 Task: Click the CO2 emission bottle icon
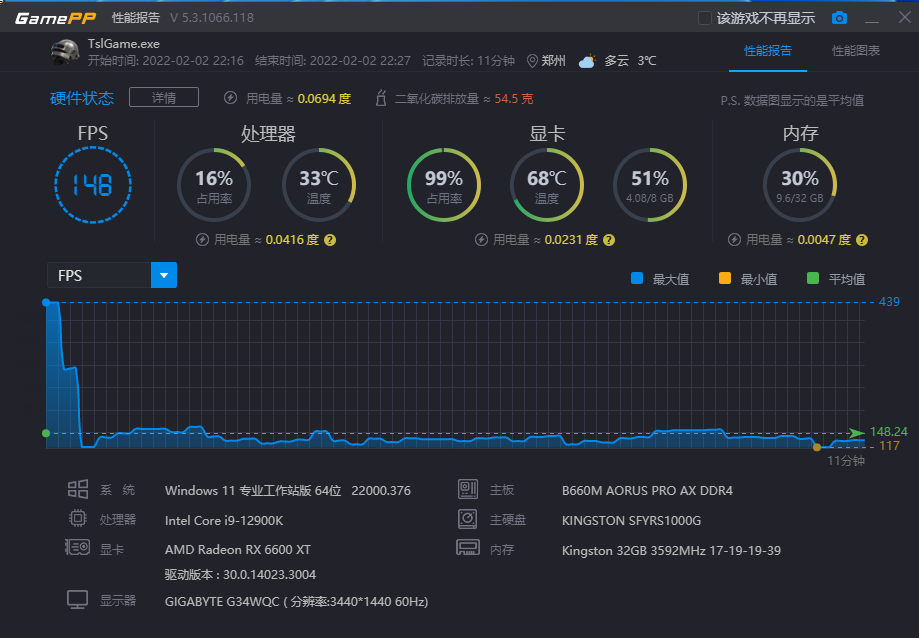tap(381, 98)
